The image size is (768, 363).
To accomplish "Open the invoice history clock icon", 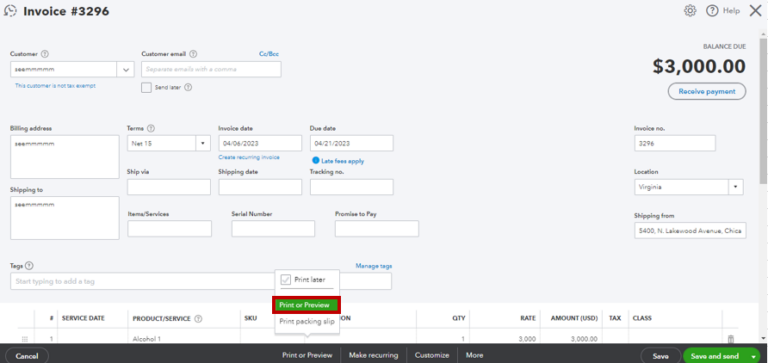I will pyautogui.click(x=10, y=11).
